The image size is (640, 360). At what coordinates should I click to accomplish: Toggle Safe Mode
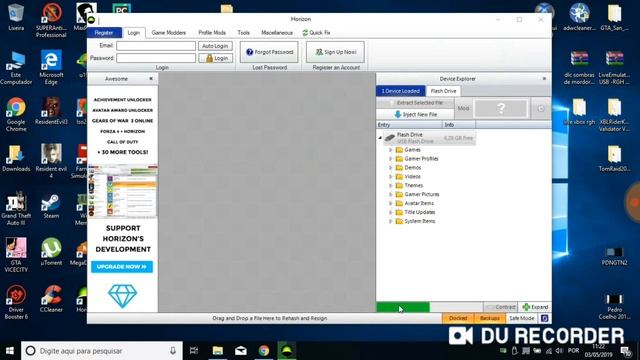(521, 318)
